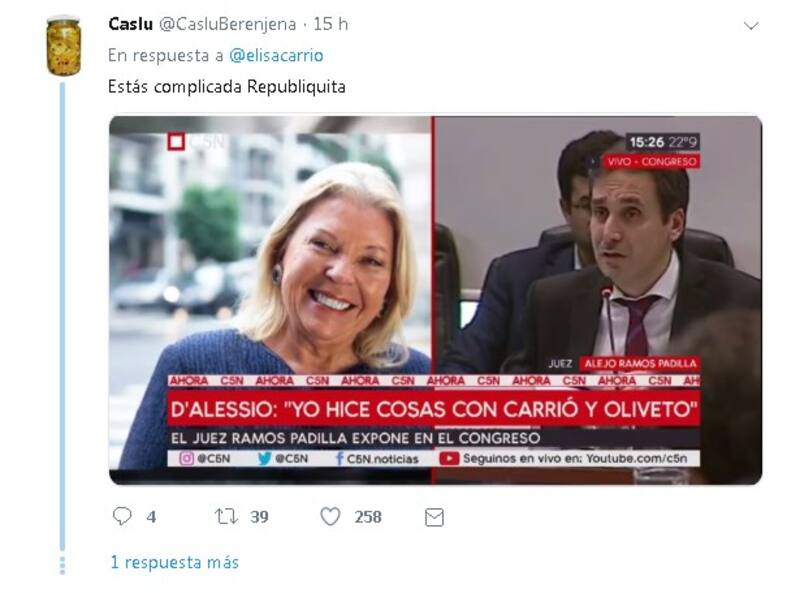
Task: Click the red D'ALESSIO headline banner in image
Action: 434,409
